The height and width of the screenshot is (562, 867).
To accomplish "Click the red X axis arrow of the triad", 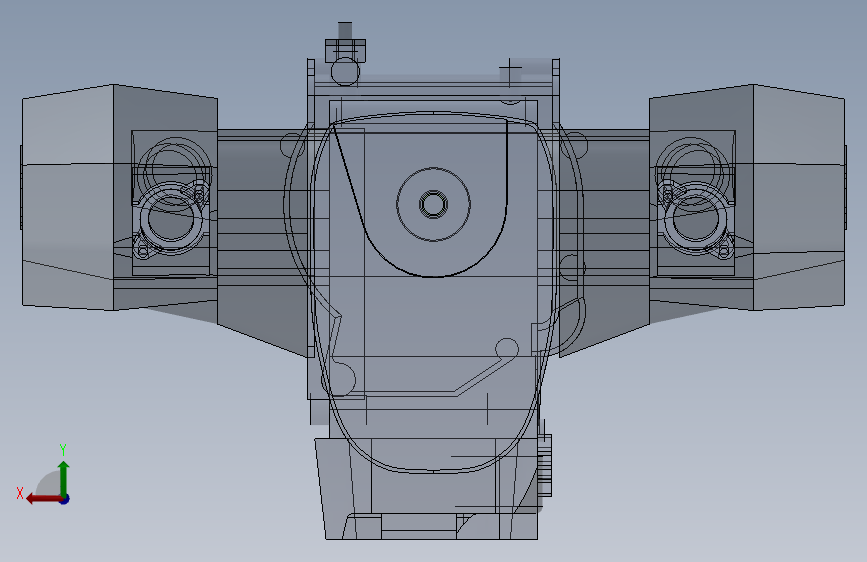I will 43,499.
